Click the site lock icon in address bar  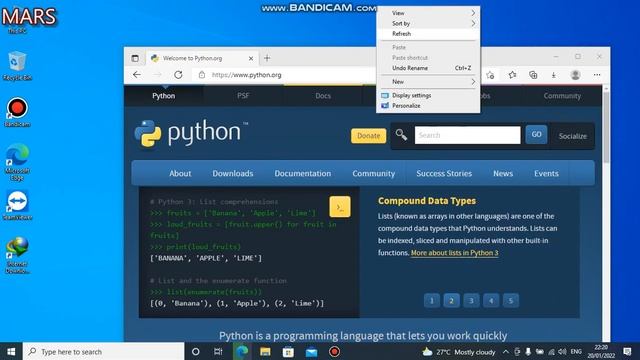pyautogui.click(x=202, y=75)
